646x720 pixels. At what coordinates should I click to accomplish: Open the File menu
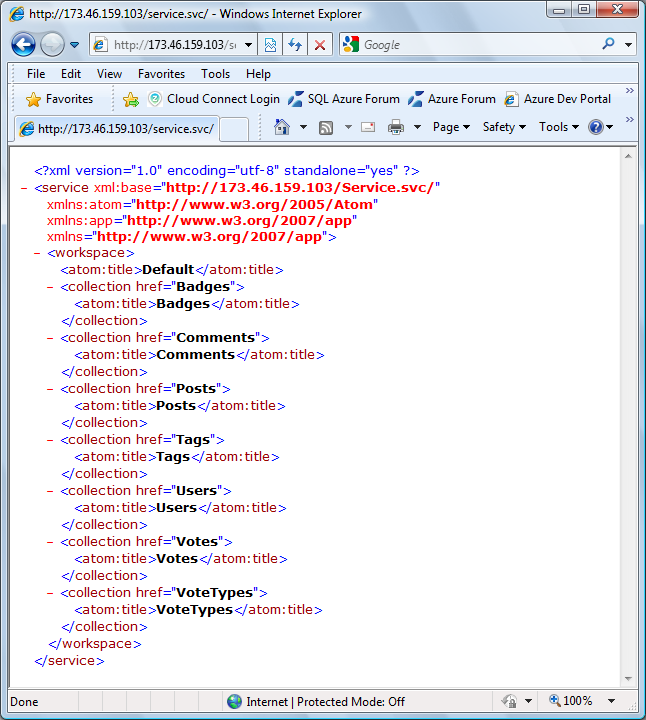coord(36,74)
